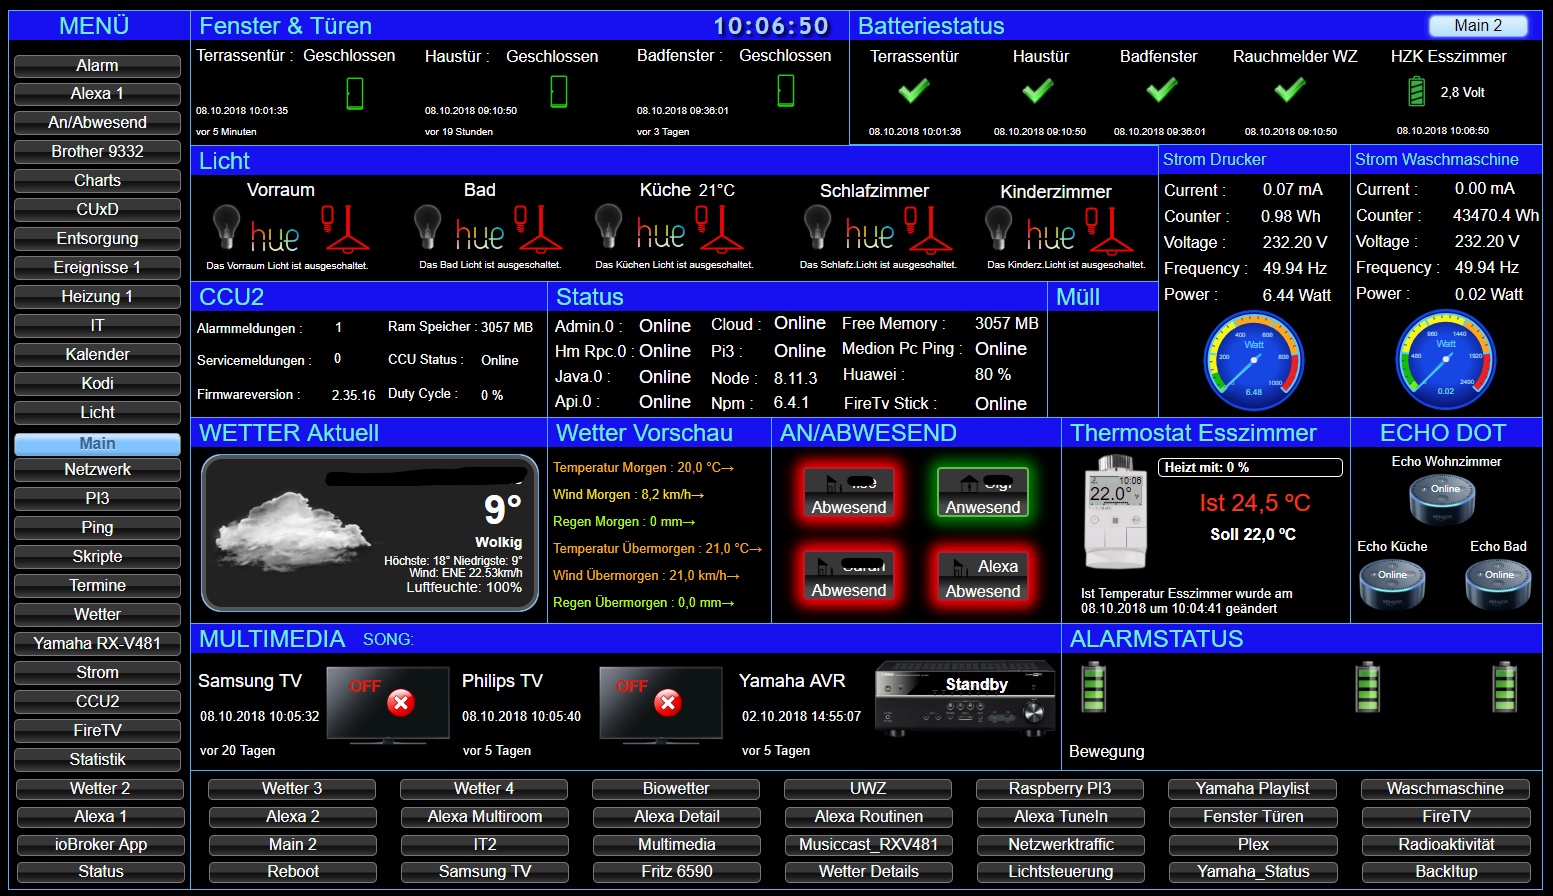Click the Fritz 6590 button

676,872
